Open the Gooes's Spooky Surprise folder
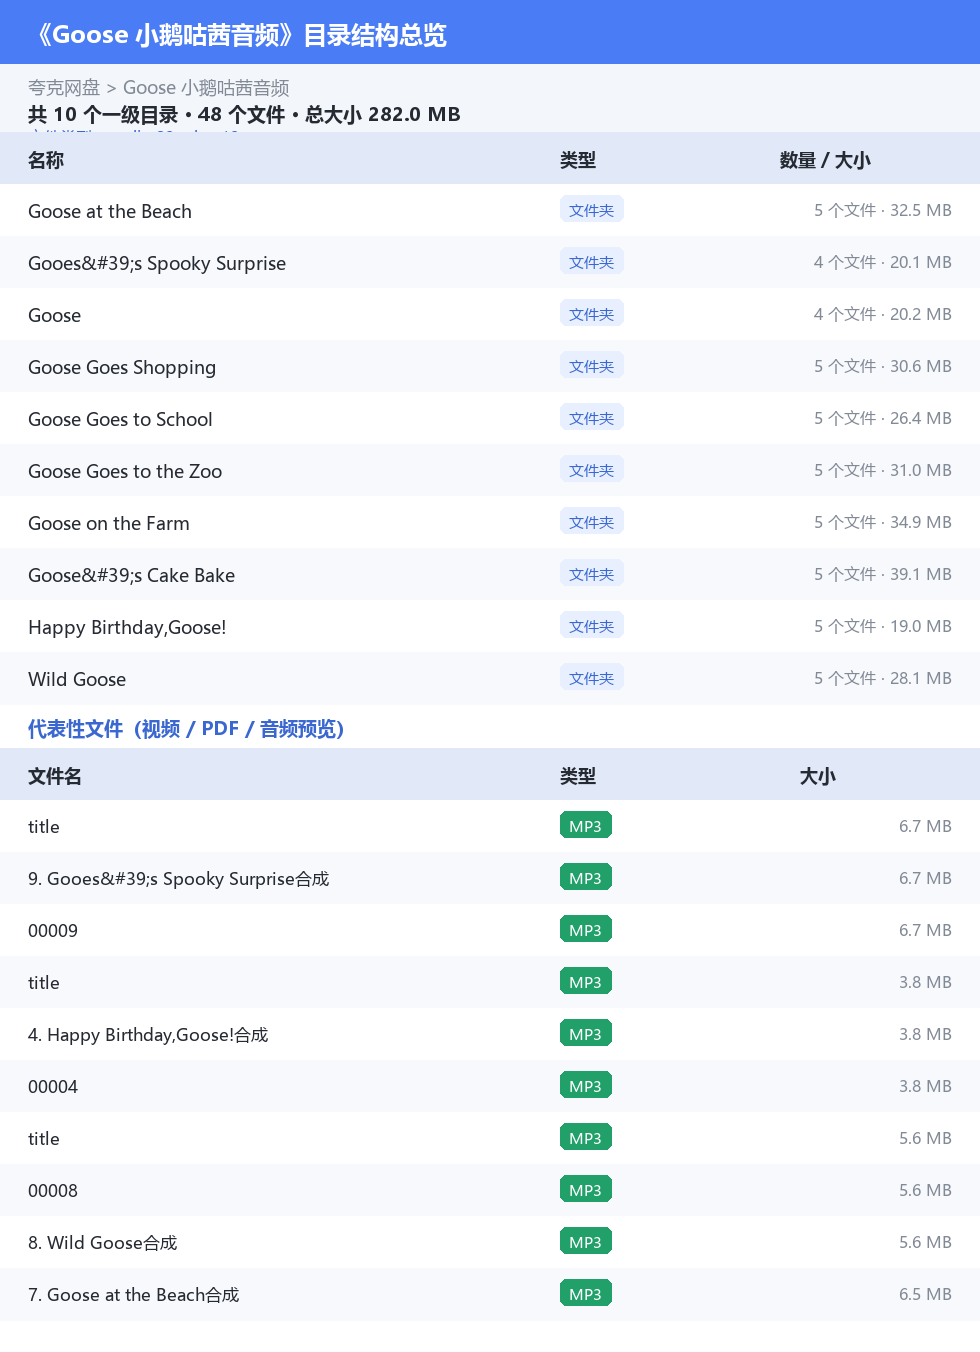The image size is (980, 1352). coord(157,263)
